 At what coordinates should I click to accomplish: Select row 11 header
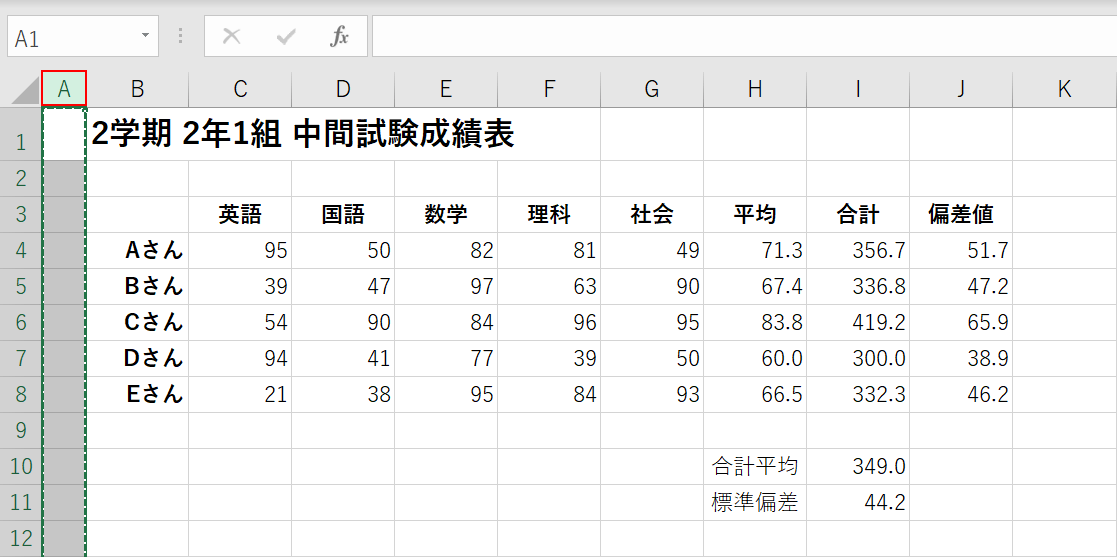pyautogui.click(x=21, y=503)
